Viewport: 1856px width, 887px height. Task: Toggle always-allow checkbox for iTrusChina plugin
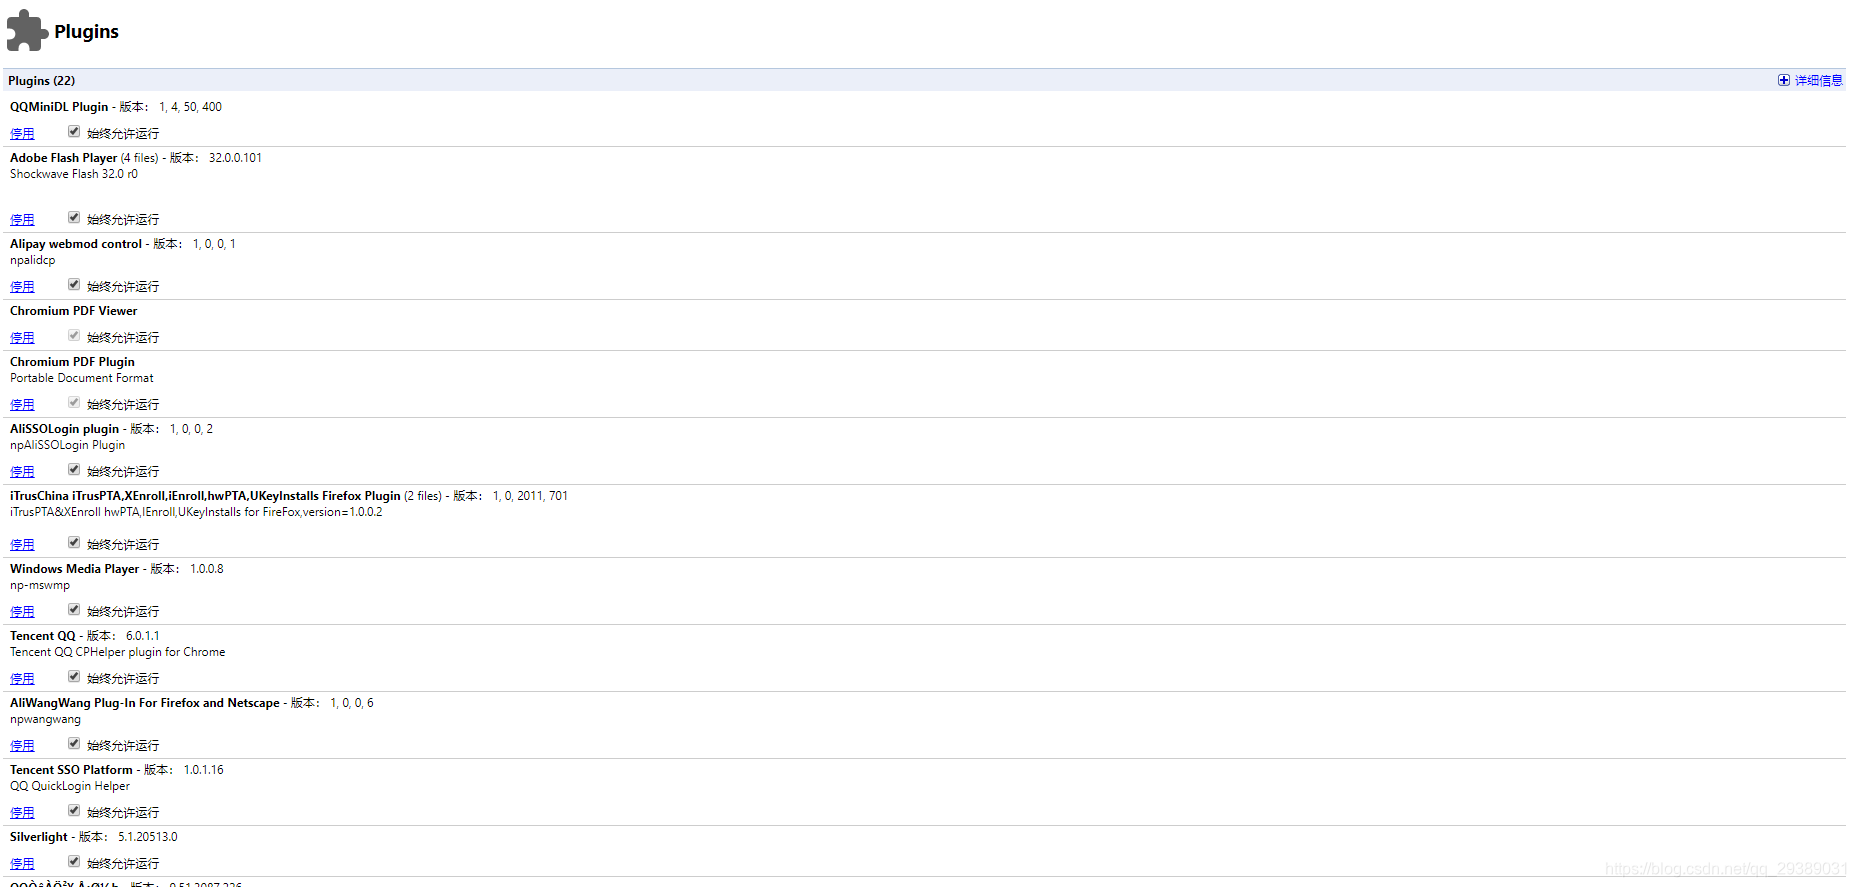point(74,543)
